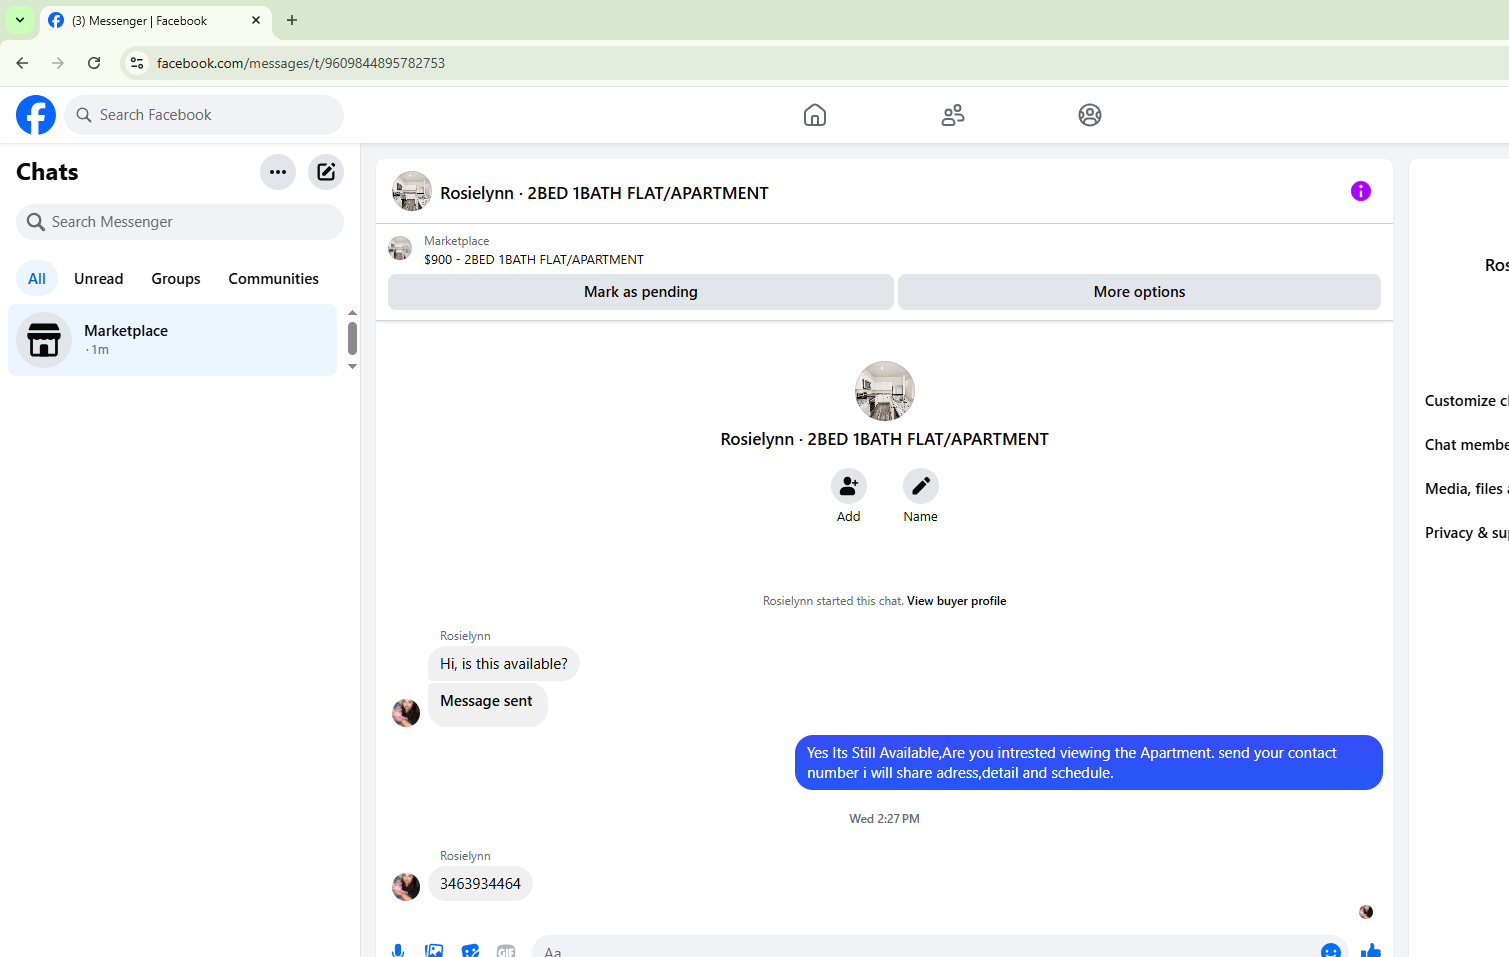Reload the page with browser refresh icon
Viewport: 1509px width, 957px height.
click(94, 63)
